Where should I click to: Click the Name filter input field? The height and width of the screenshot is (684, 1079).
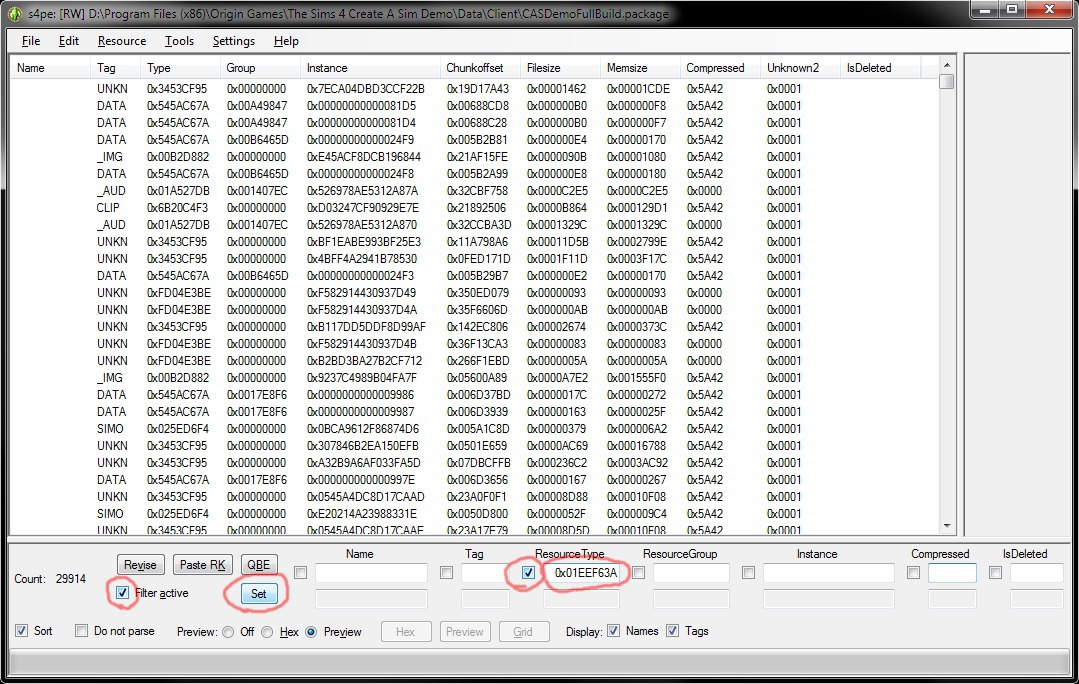click(x=372, y=573)
